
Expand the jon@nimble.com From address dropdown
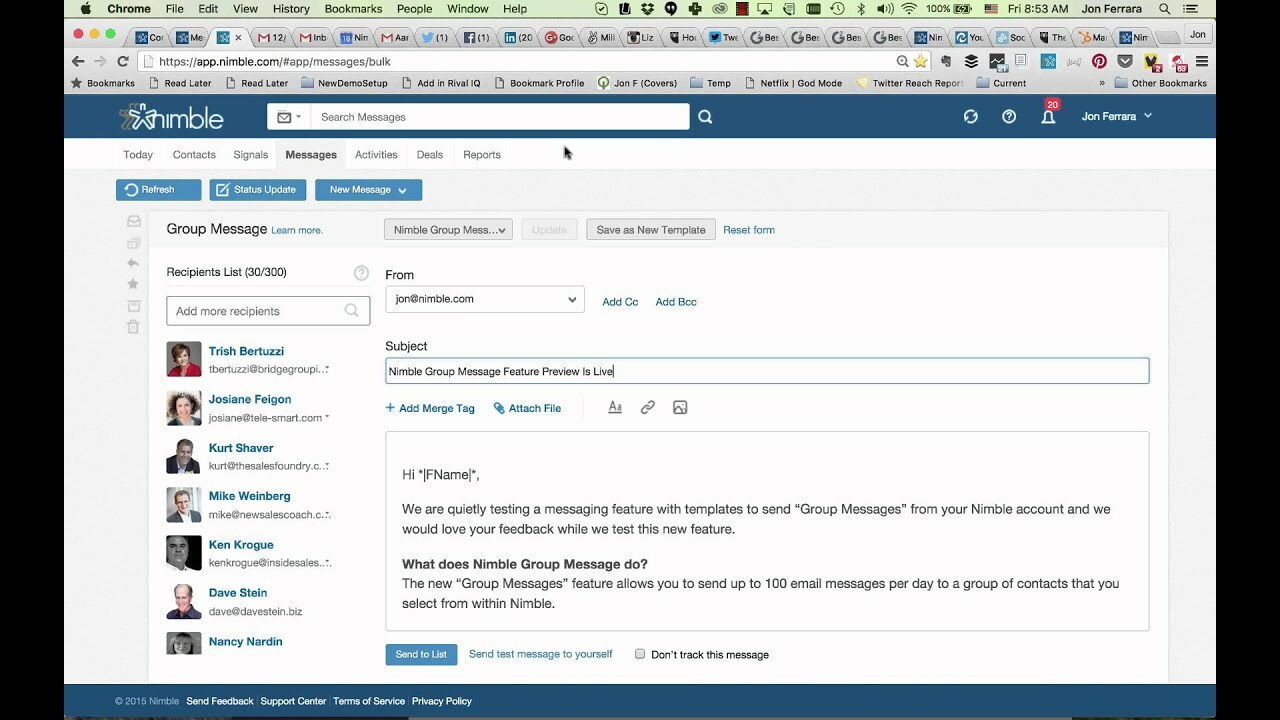pos(484,299)
